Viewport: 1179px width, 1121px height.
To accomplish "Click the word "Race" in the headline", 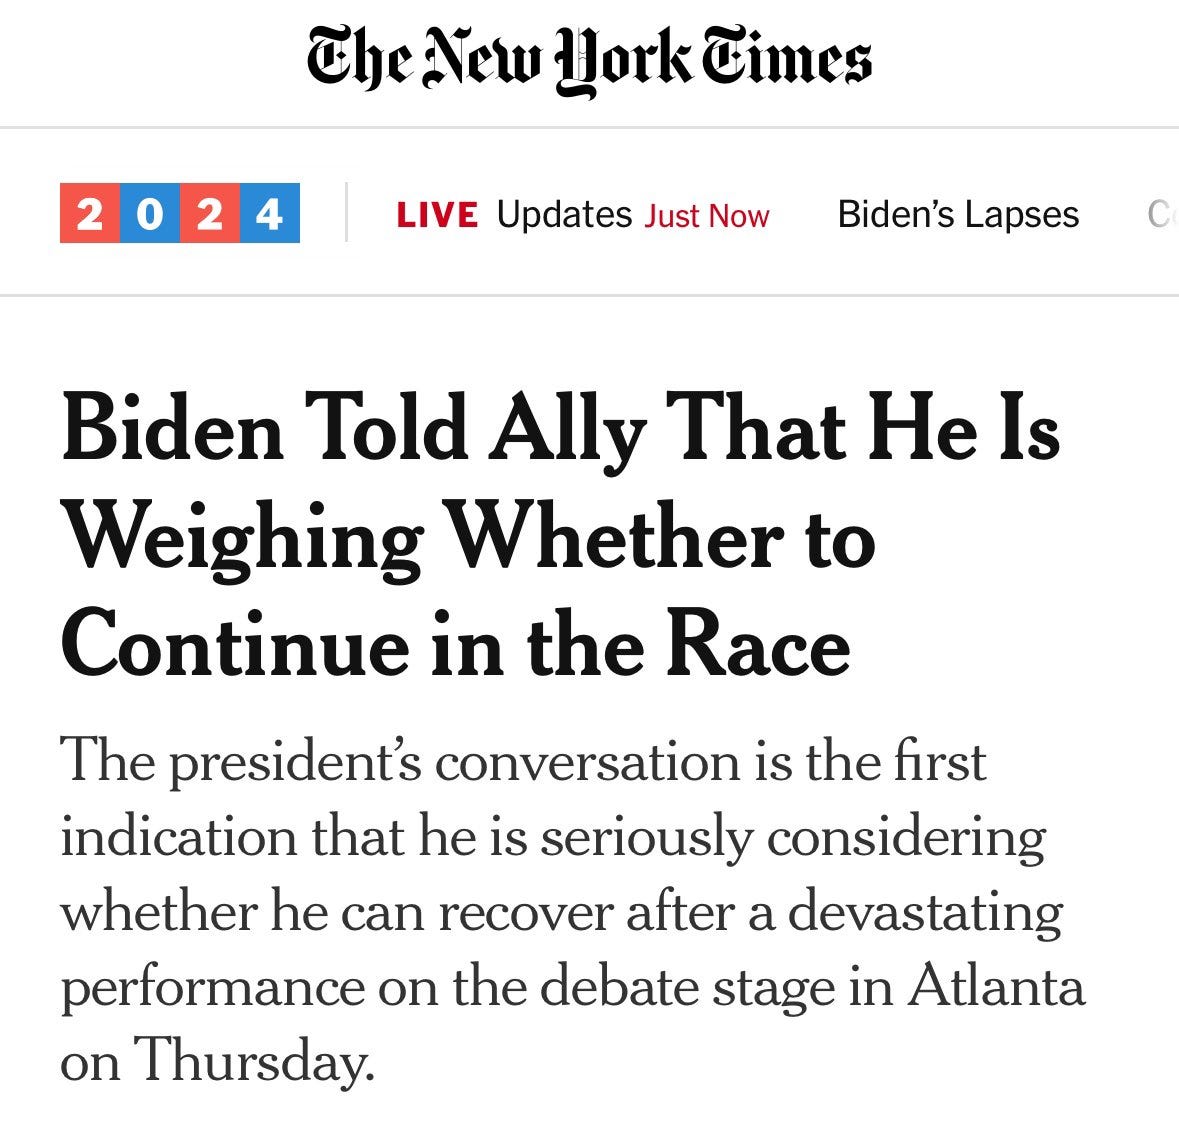I will (x=758, y=647).
